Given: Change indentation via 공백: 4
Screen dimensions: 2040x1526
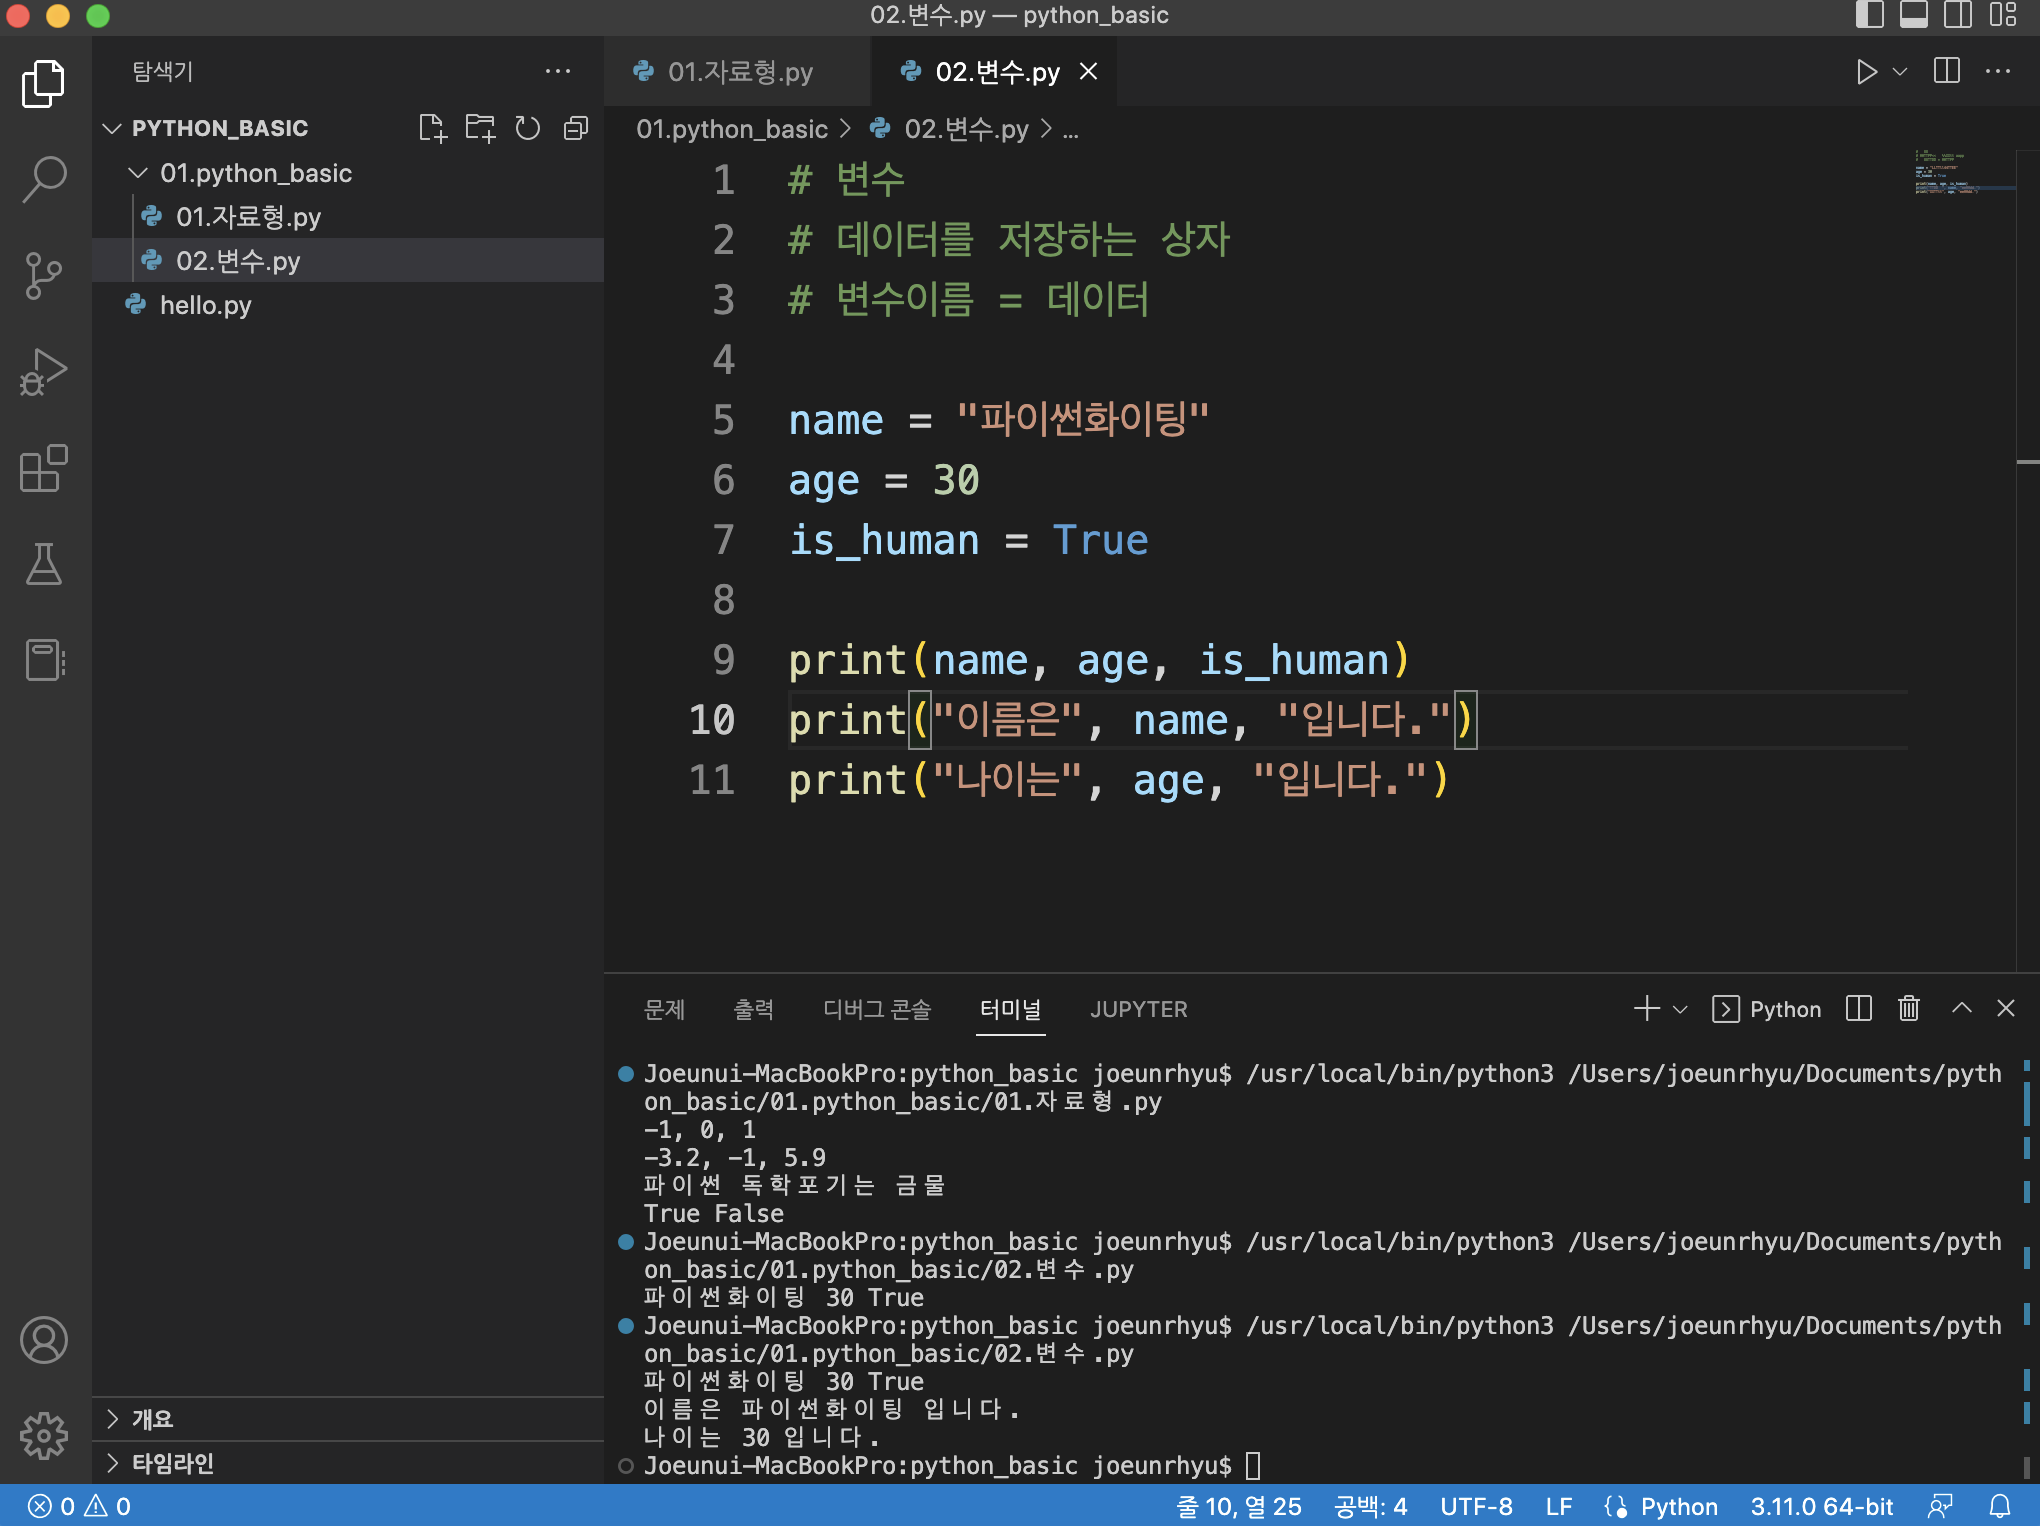Looking at the screenshot, I should tap(1371, 1506).
